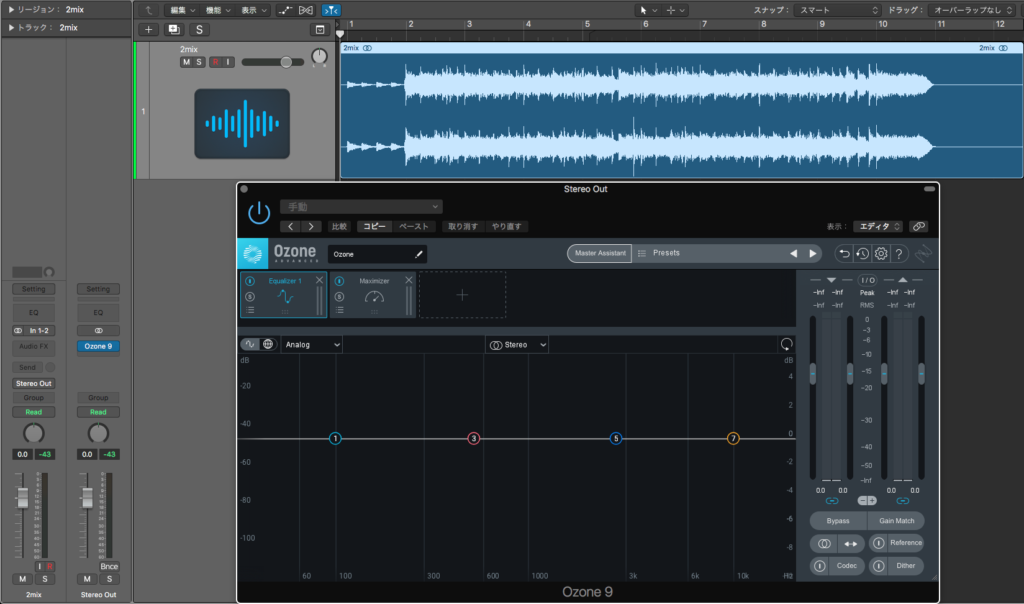Click the plugin link chain icon
The height and width of the screenshot is (604, 1024).
[919, 227]
